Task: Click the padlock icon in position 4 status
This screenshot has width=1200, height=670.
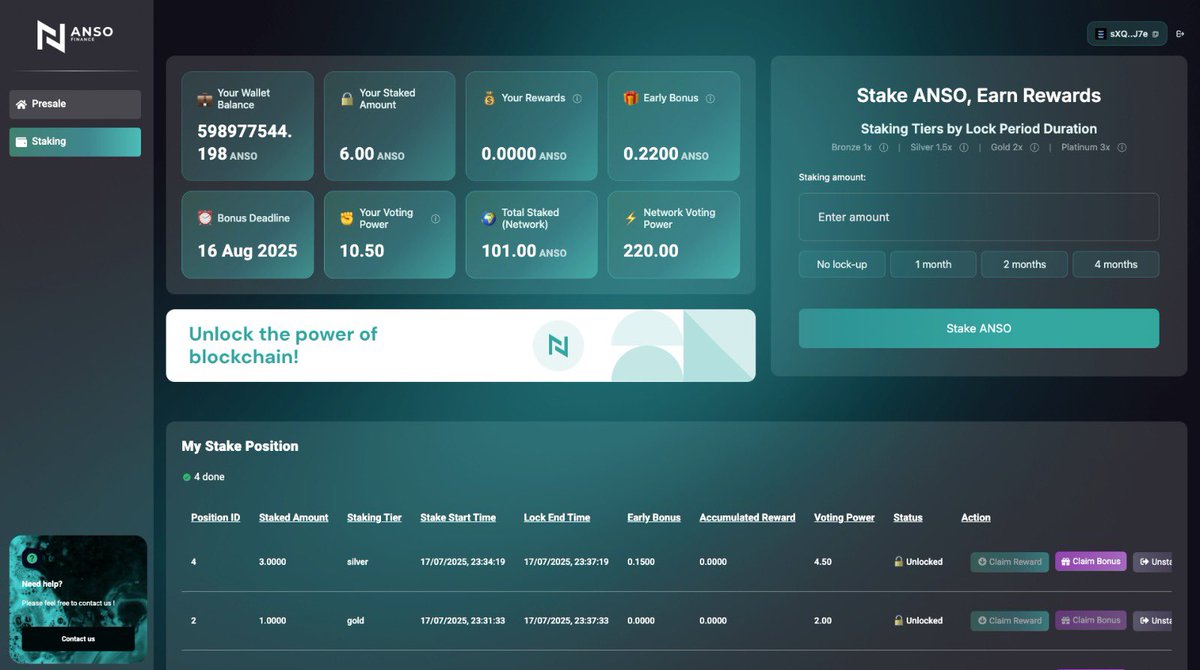Action: tap(898, 562)
